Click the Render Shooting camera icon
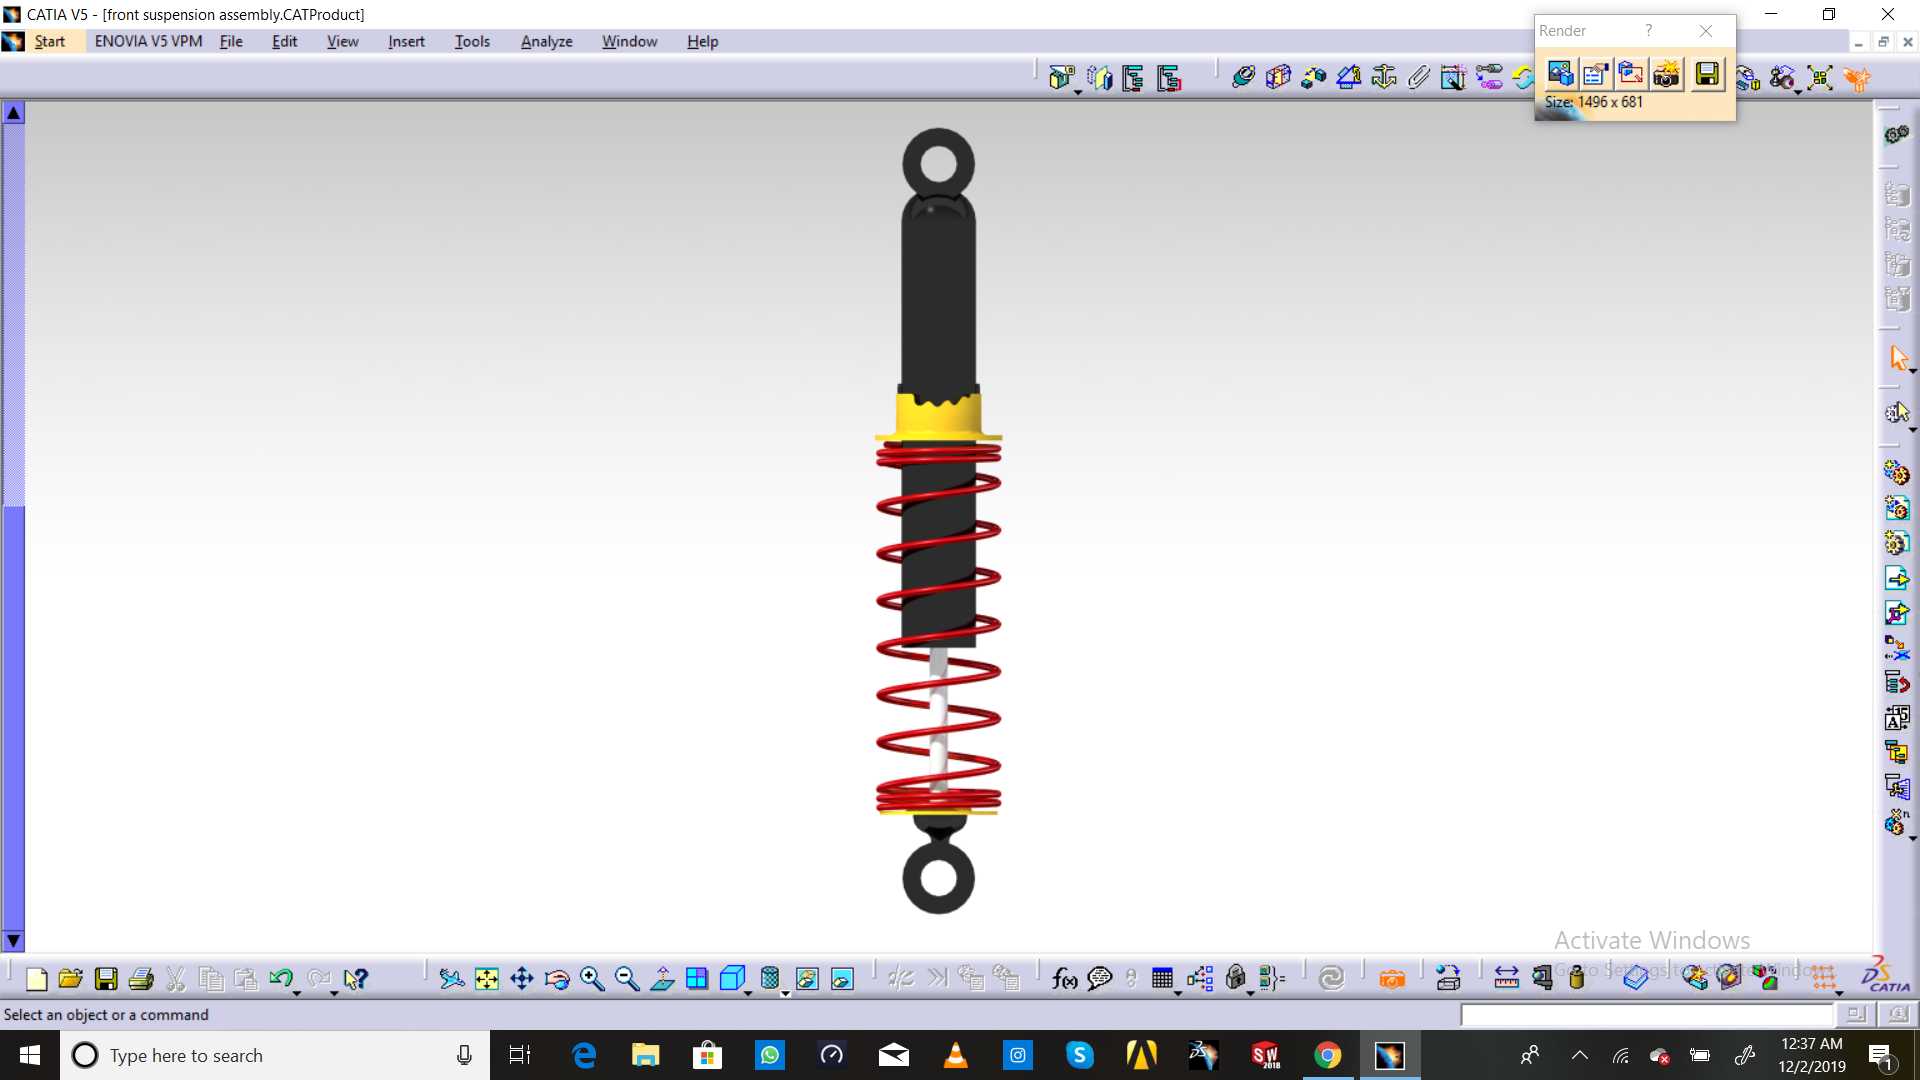 [x=1666, y=74]
